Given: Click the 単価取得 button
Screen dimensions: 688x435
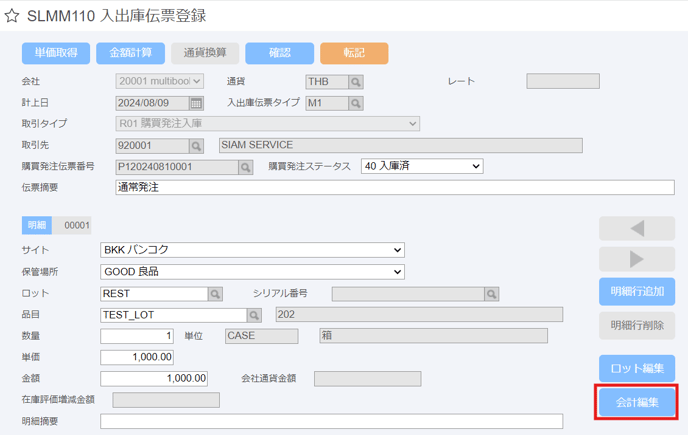Looking at the screenshot, I should pyautogui.click(x=56, y=53).
